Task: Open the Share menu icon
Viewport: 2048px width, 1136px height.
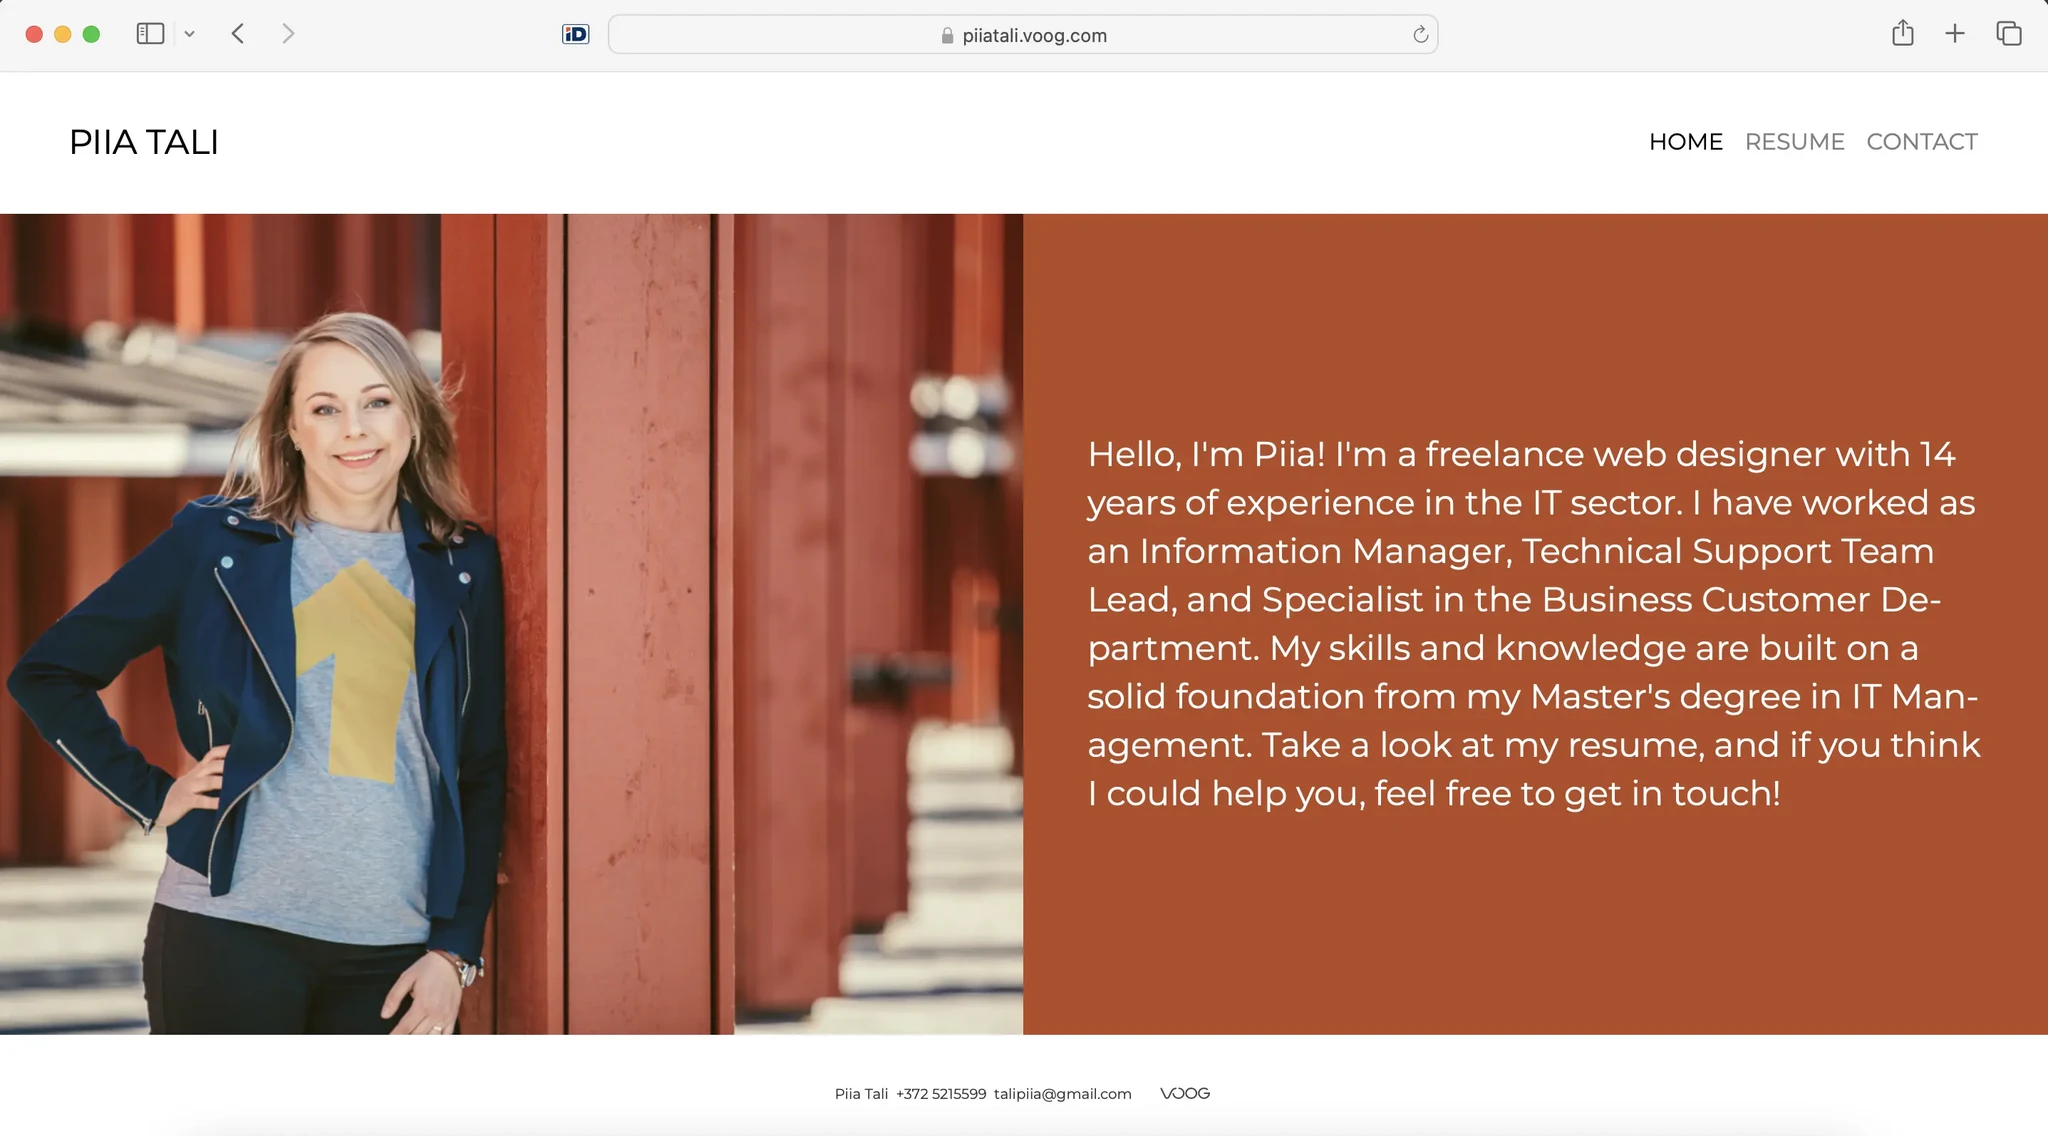Action: pos(1902,34)
